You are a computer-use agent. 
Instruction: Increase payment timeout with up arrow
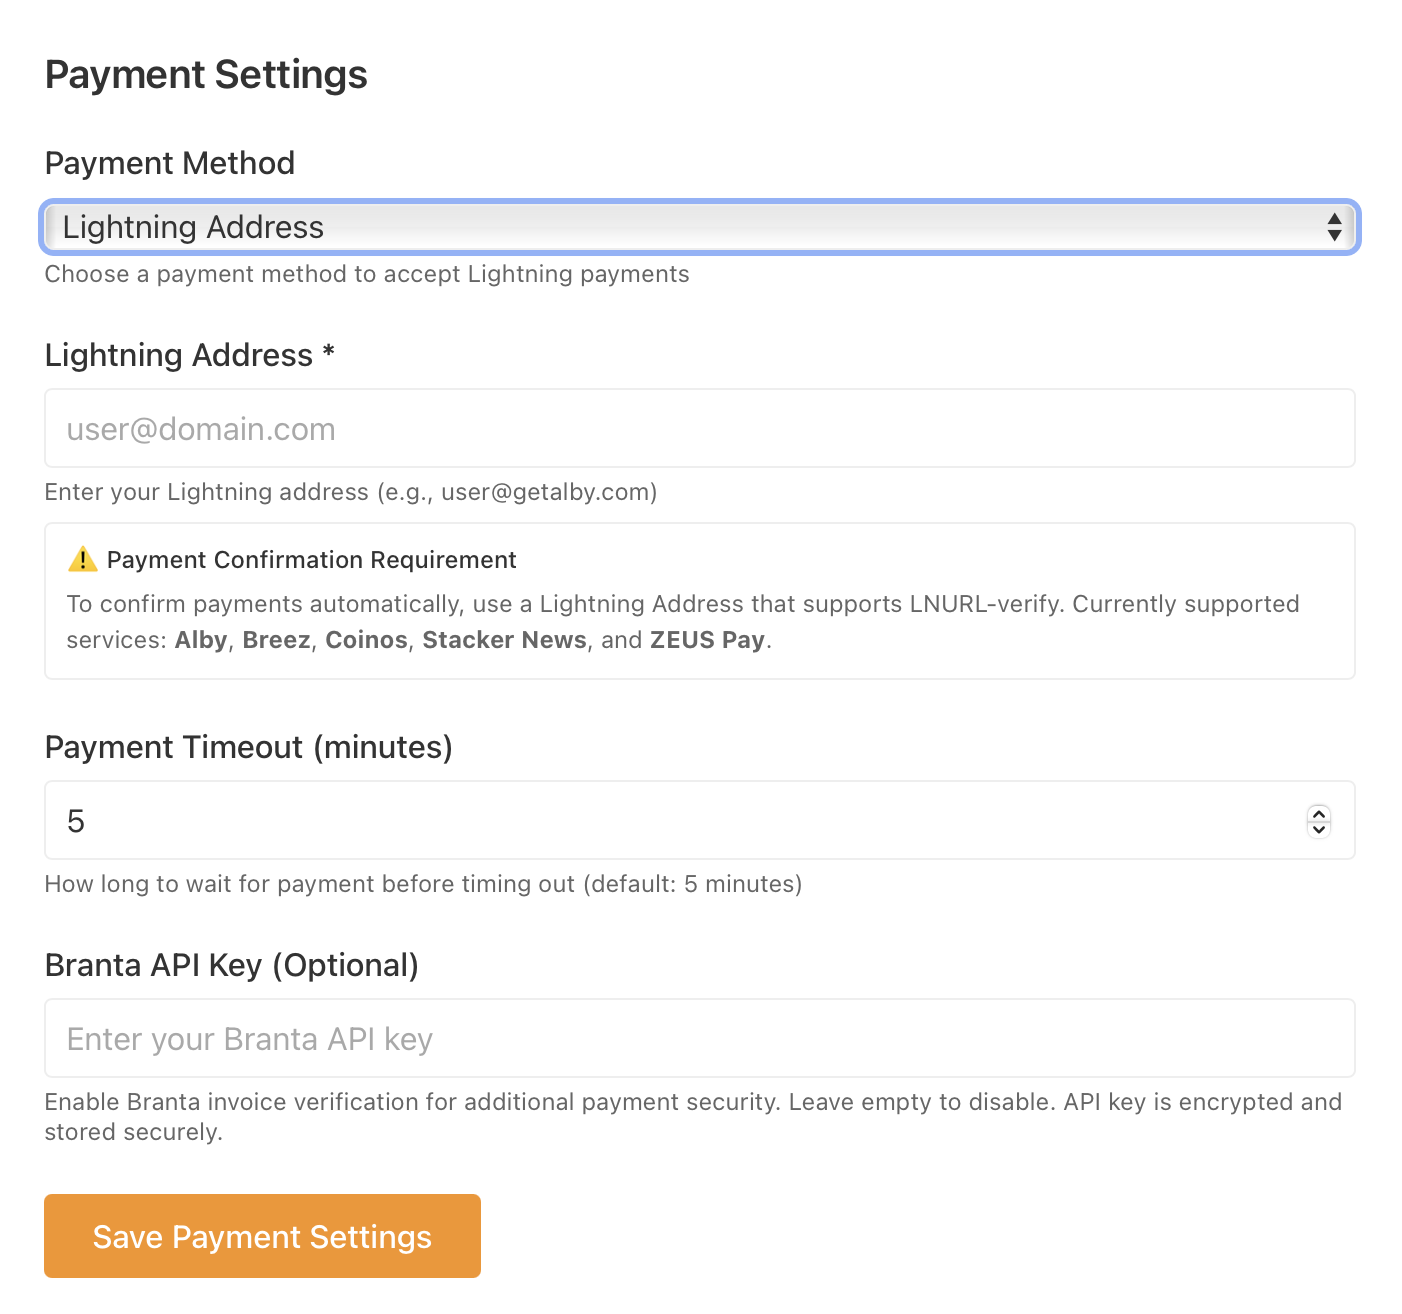tap(1319, 813)
